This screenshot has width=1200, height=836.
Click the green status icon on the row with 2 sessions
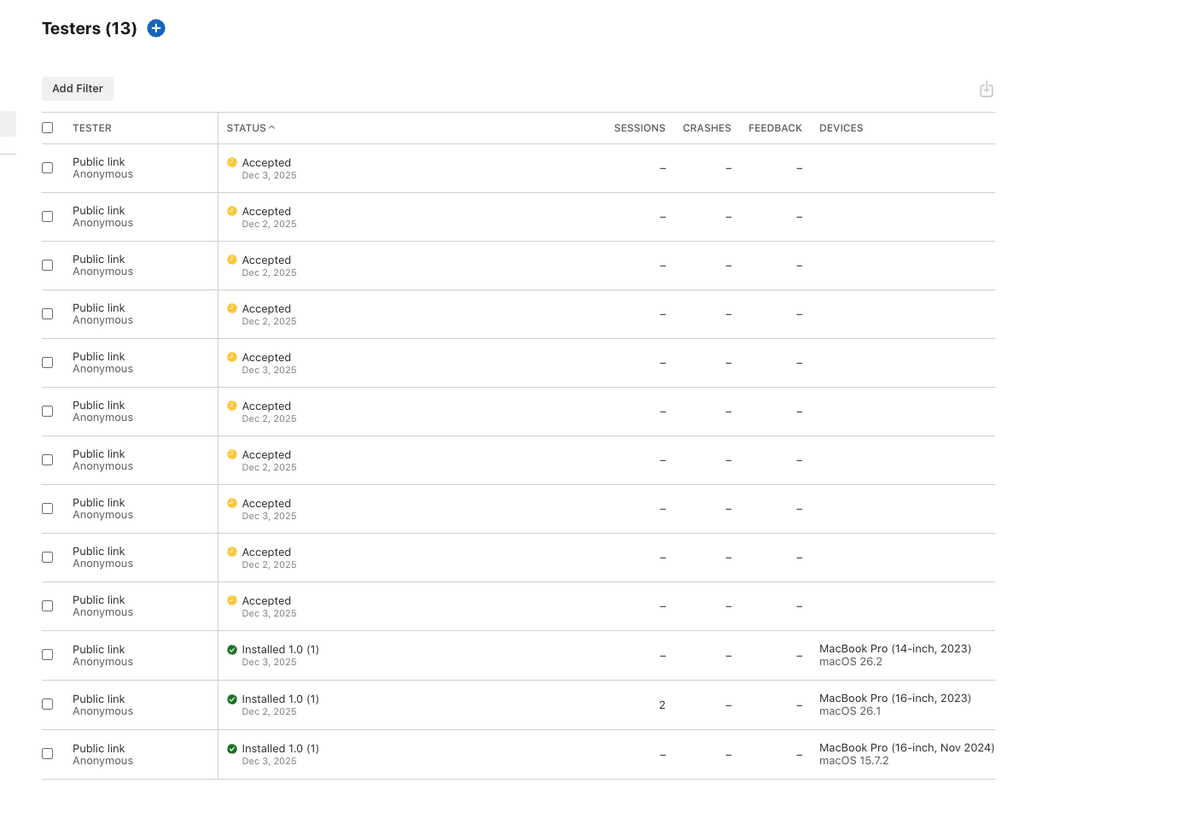point(232,698)
